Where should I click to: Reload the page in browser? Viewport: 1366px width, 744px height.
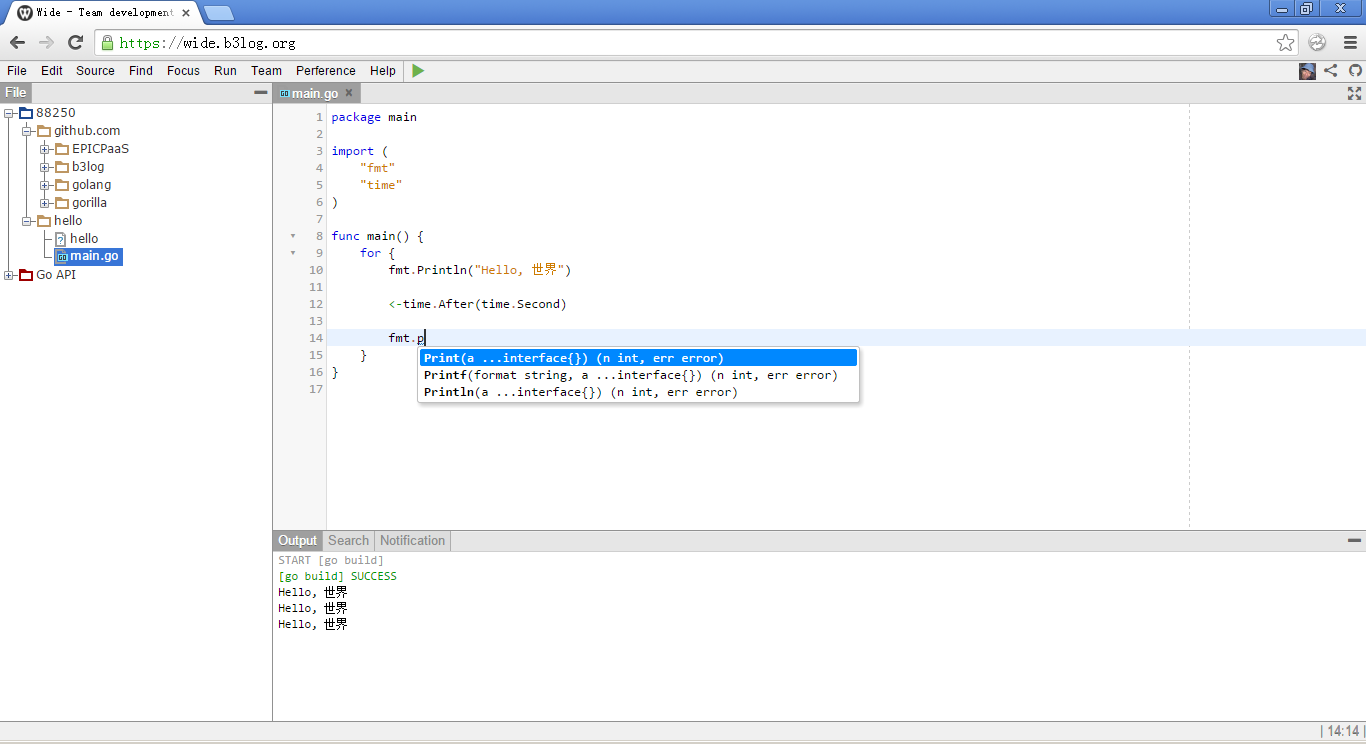click(75, 42)
